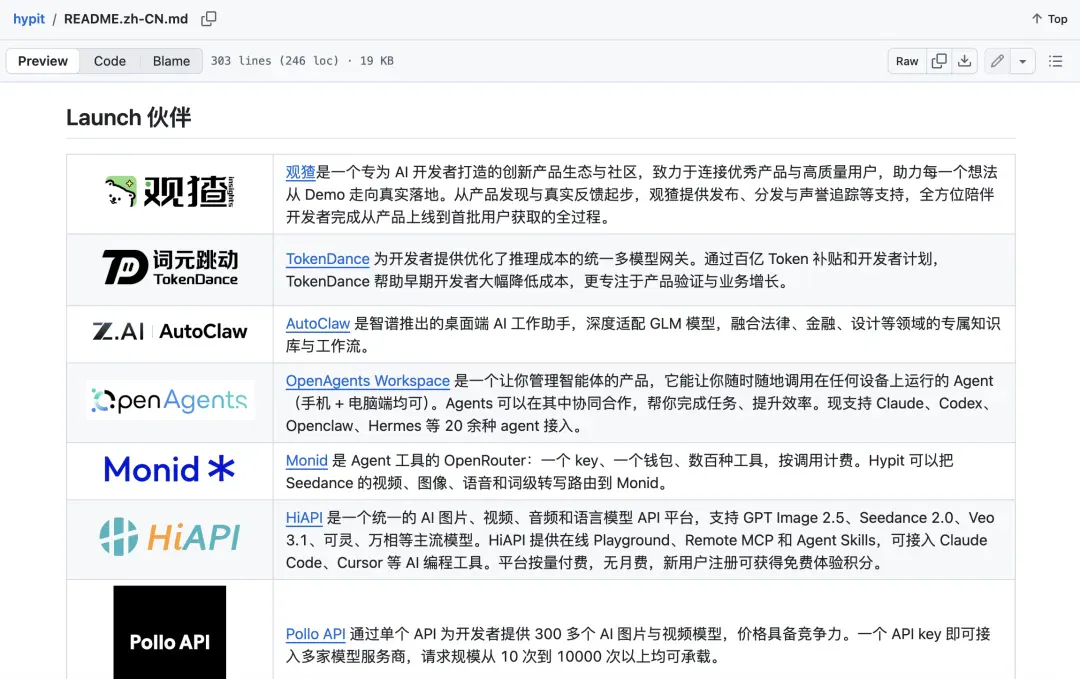Open the outline list icon
This screenshot has height=679, width=1080.
coord(1055,61)
